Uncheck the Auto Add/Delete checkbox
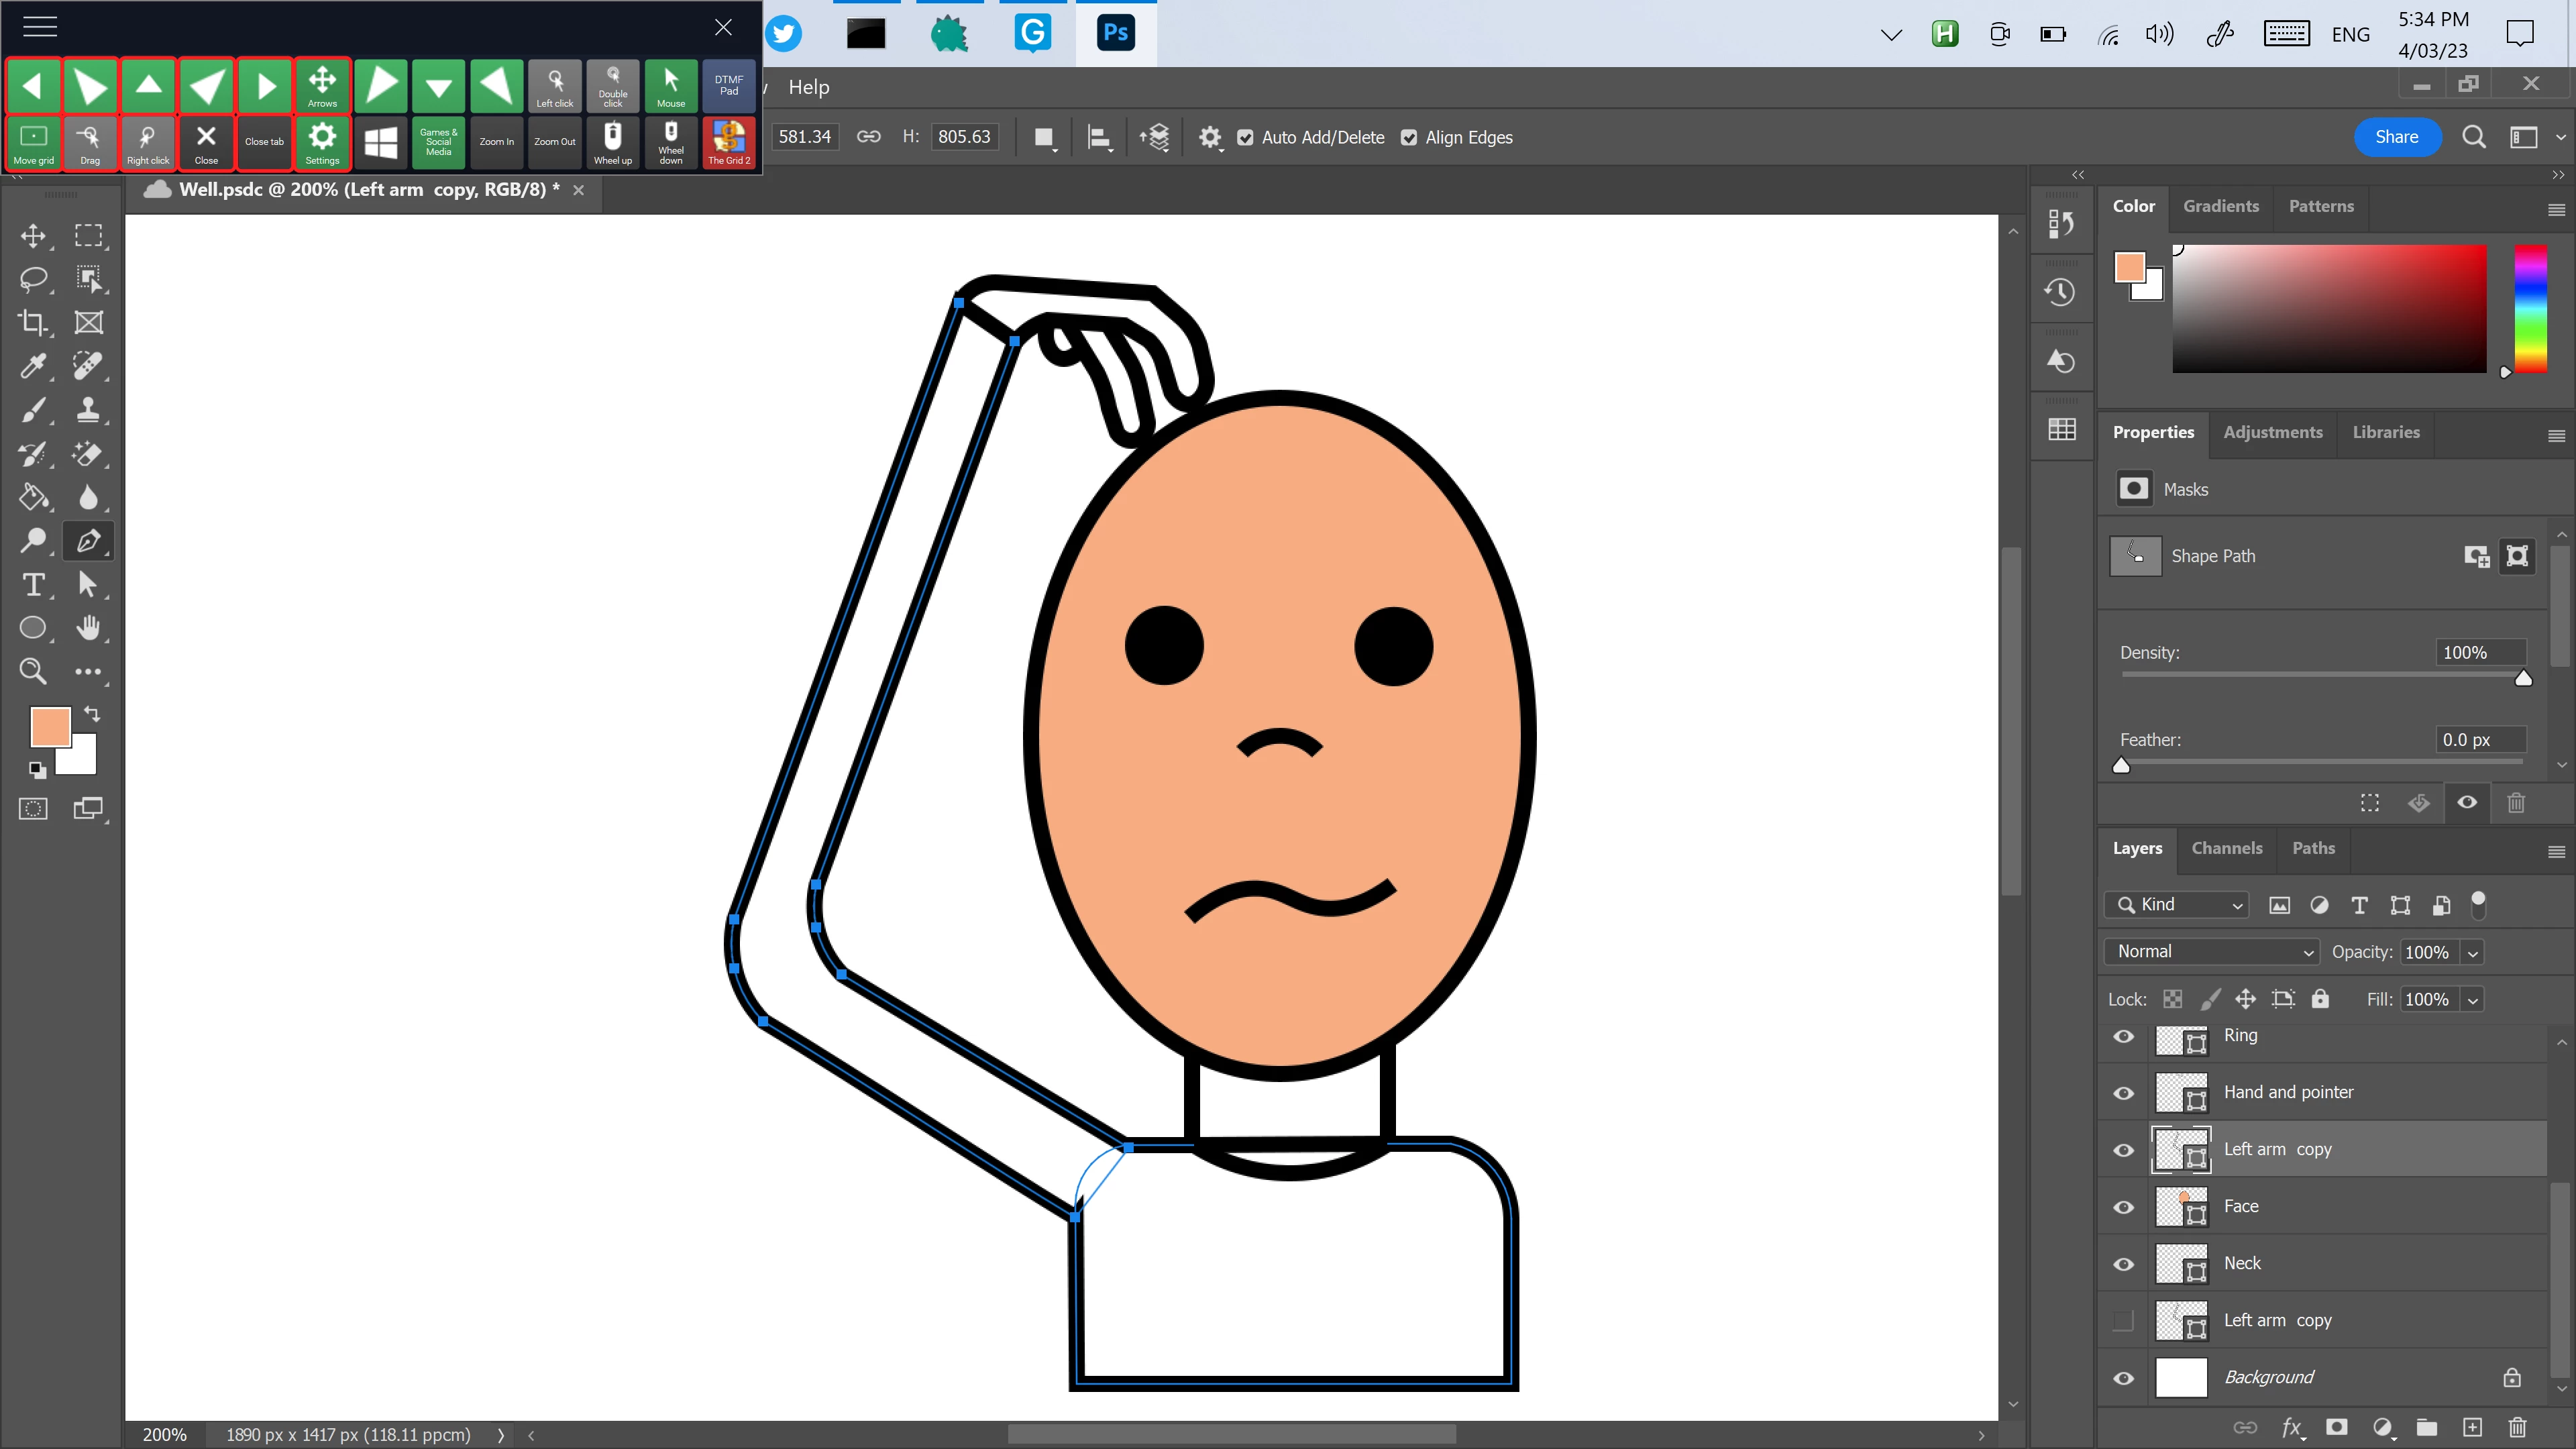 click(1245, 138)
